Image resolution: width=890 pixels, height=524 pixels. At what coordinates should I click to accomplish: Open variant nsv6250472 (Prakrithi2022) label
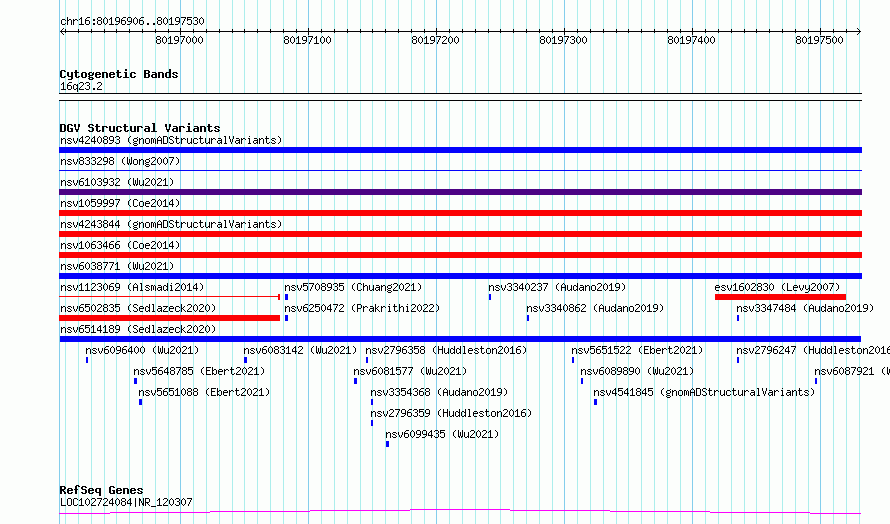[x=362, y=308]
